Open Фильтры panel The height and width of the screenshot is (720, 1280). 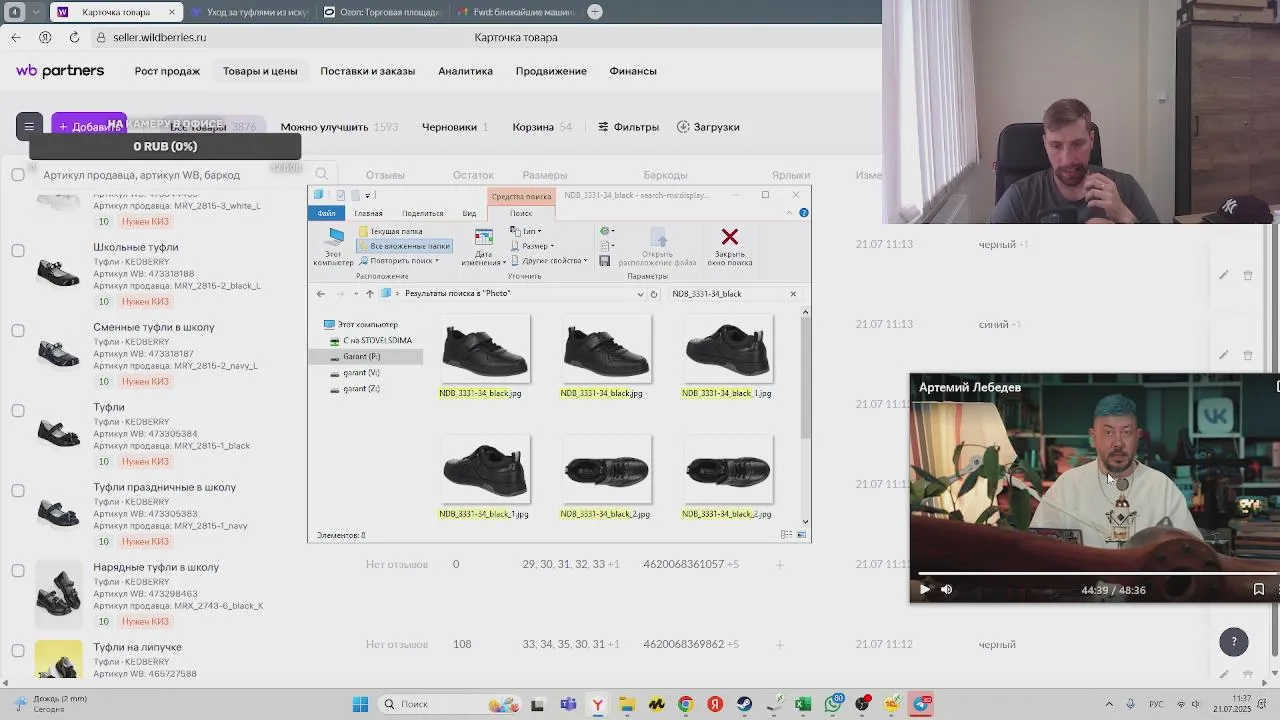pyautogui.click(x=628, y=127)
